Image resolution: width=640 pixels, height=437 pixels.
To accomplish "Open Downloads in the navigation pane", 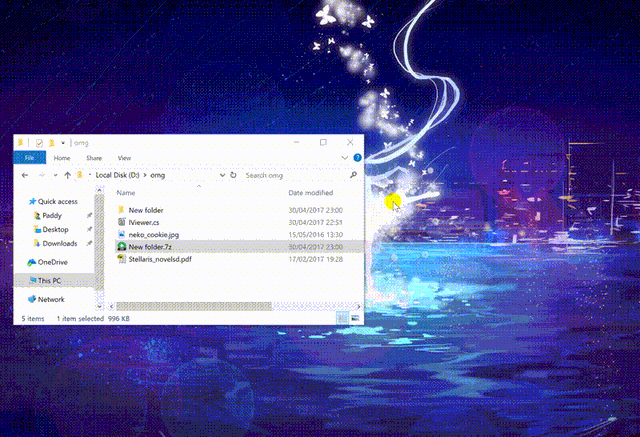I will 60,243.
